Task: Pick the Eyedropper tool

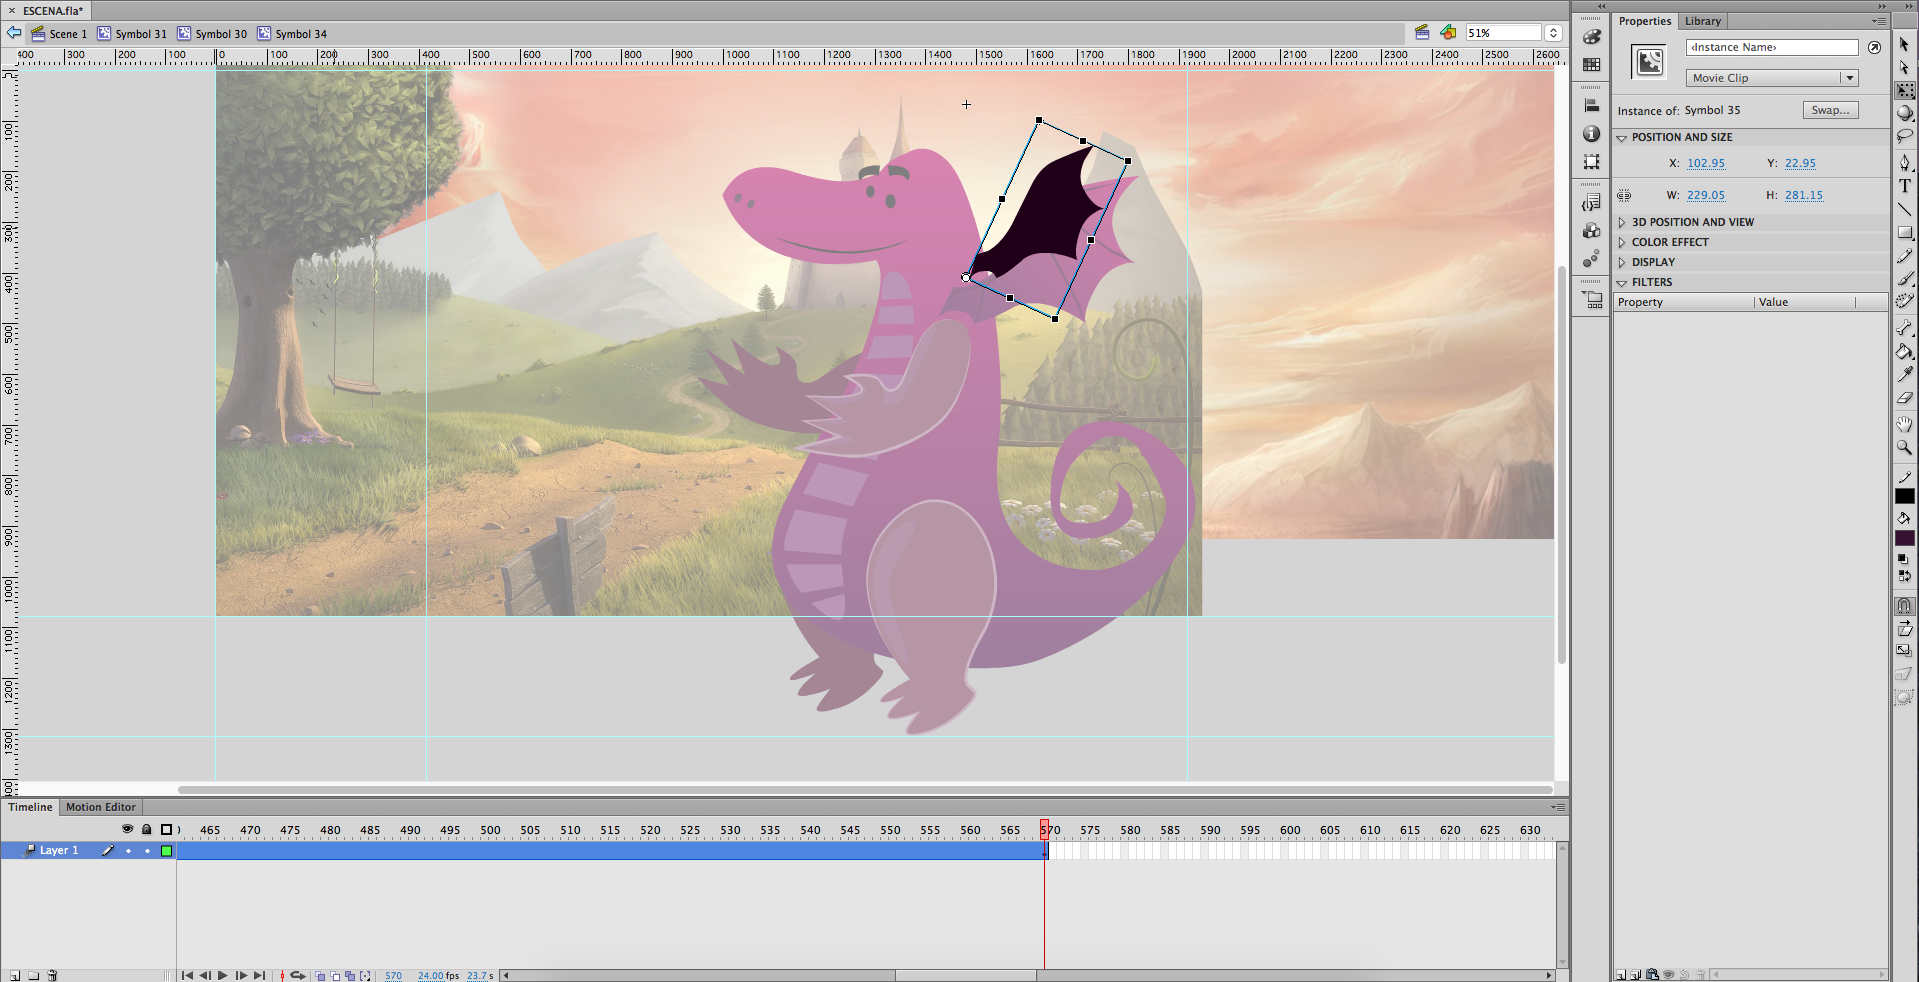Action: 1904,374
